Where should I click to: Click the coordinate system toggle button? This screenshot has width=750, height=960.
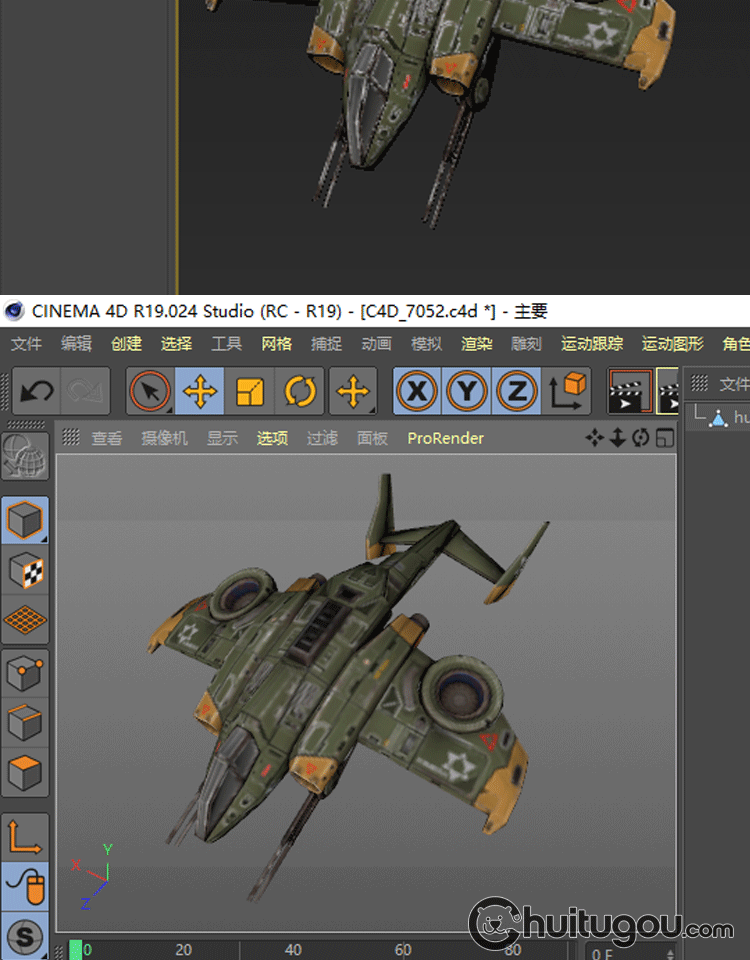coord(566,391)
